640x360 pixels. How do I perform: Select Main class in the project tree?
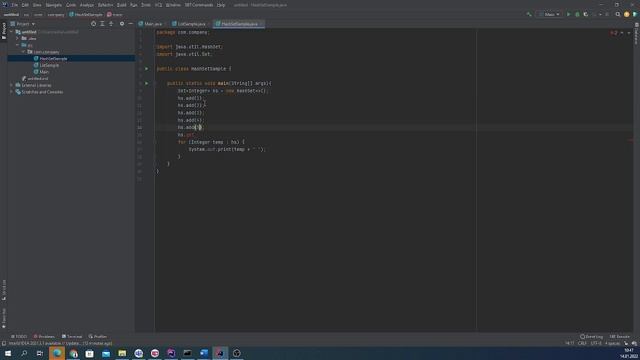[x=41, y=72]
